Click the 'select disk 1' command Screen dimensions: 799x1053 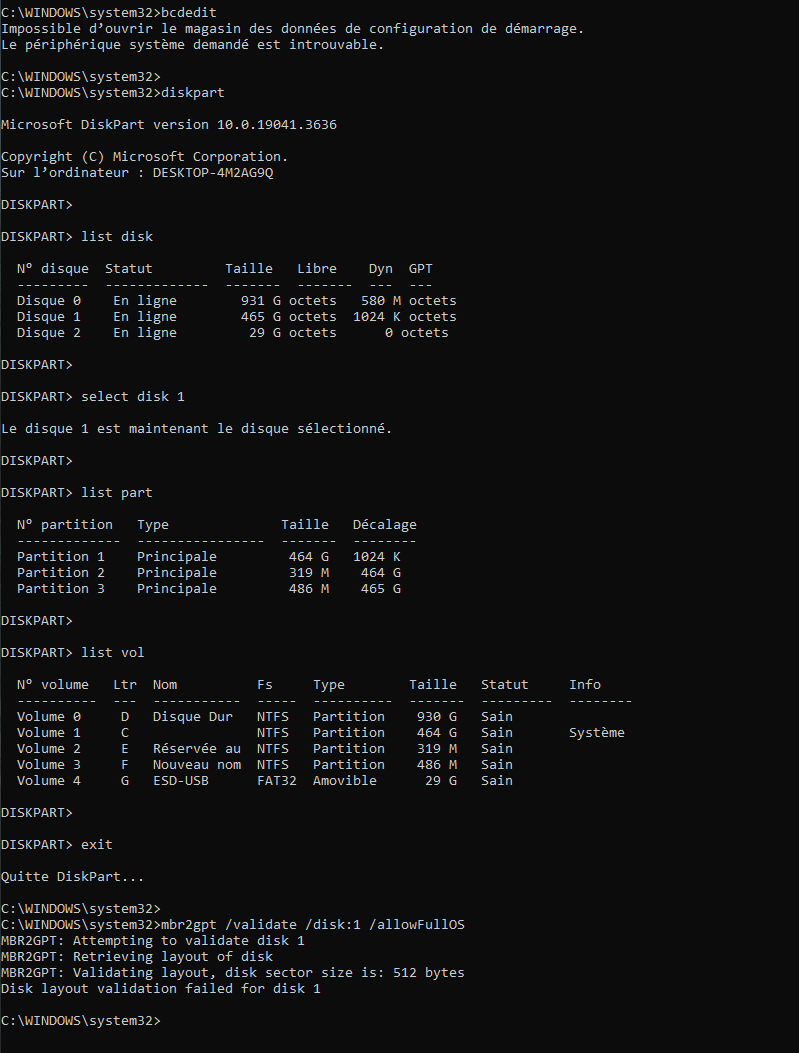[x=133, y=397]
